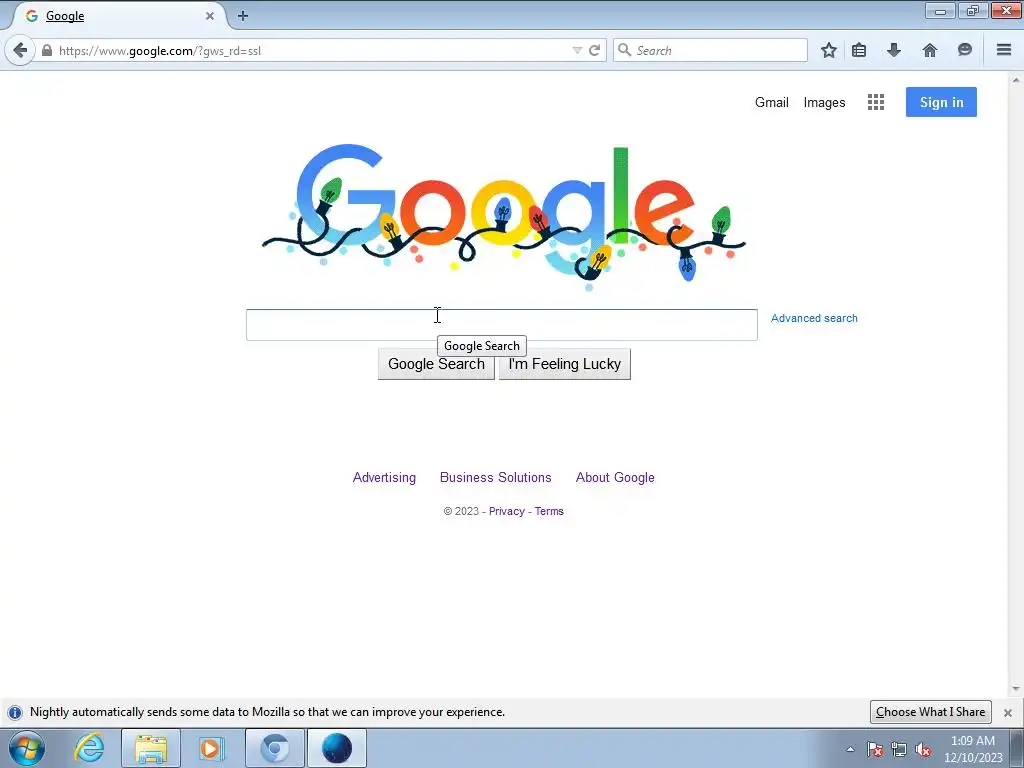The width and height of the screenshot is (1024, 768).
Task: Click Choose What I Share button
Action: tap(931, 712)
